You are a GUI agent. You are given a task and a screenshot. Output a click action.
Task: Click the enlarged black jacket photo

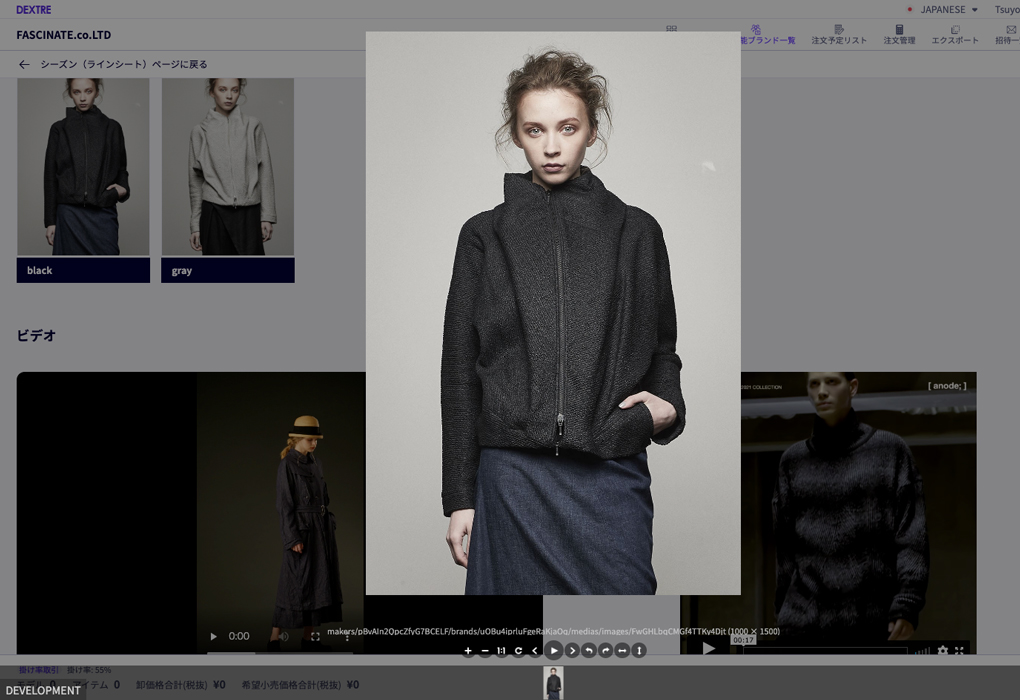click(553, 313)
